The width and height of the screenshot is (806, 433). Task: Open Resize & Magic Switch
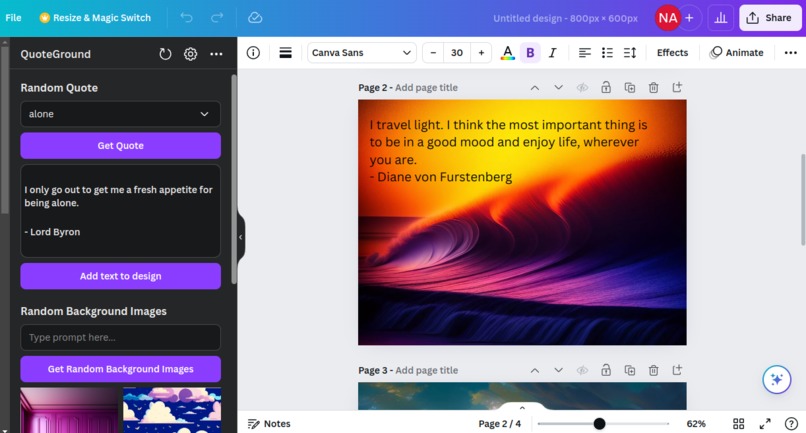coord(95,17)
